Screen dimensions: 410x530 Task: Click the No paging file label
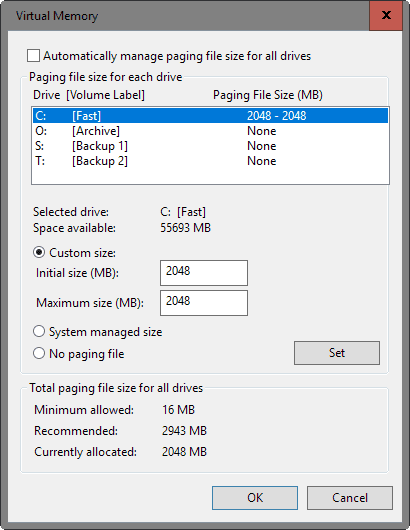(x=87, y=354)
